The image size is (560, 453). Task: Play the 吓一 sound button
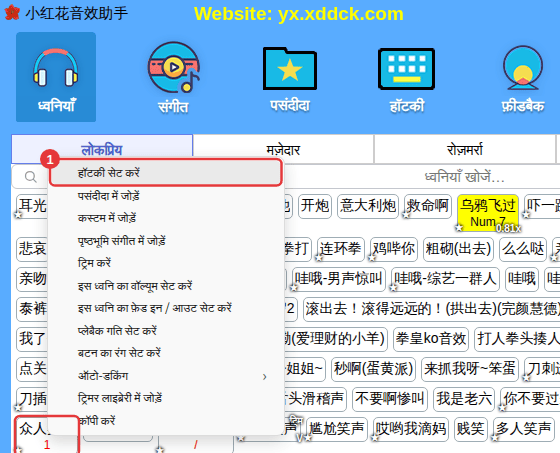(542, 206)
